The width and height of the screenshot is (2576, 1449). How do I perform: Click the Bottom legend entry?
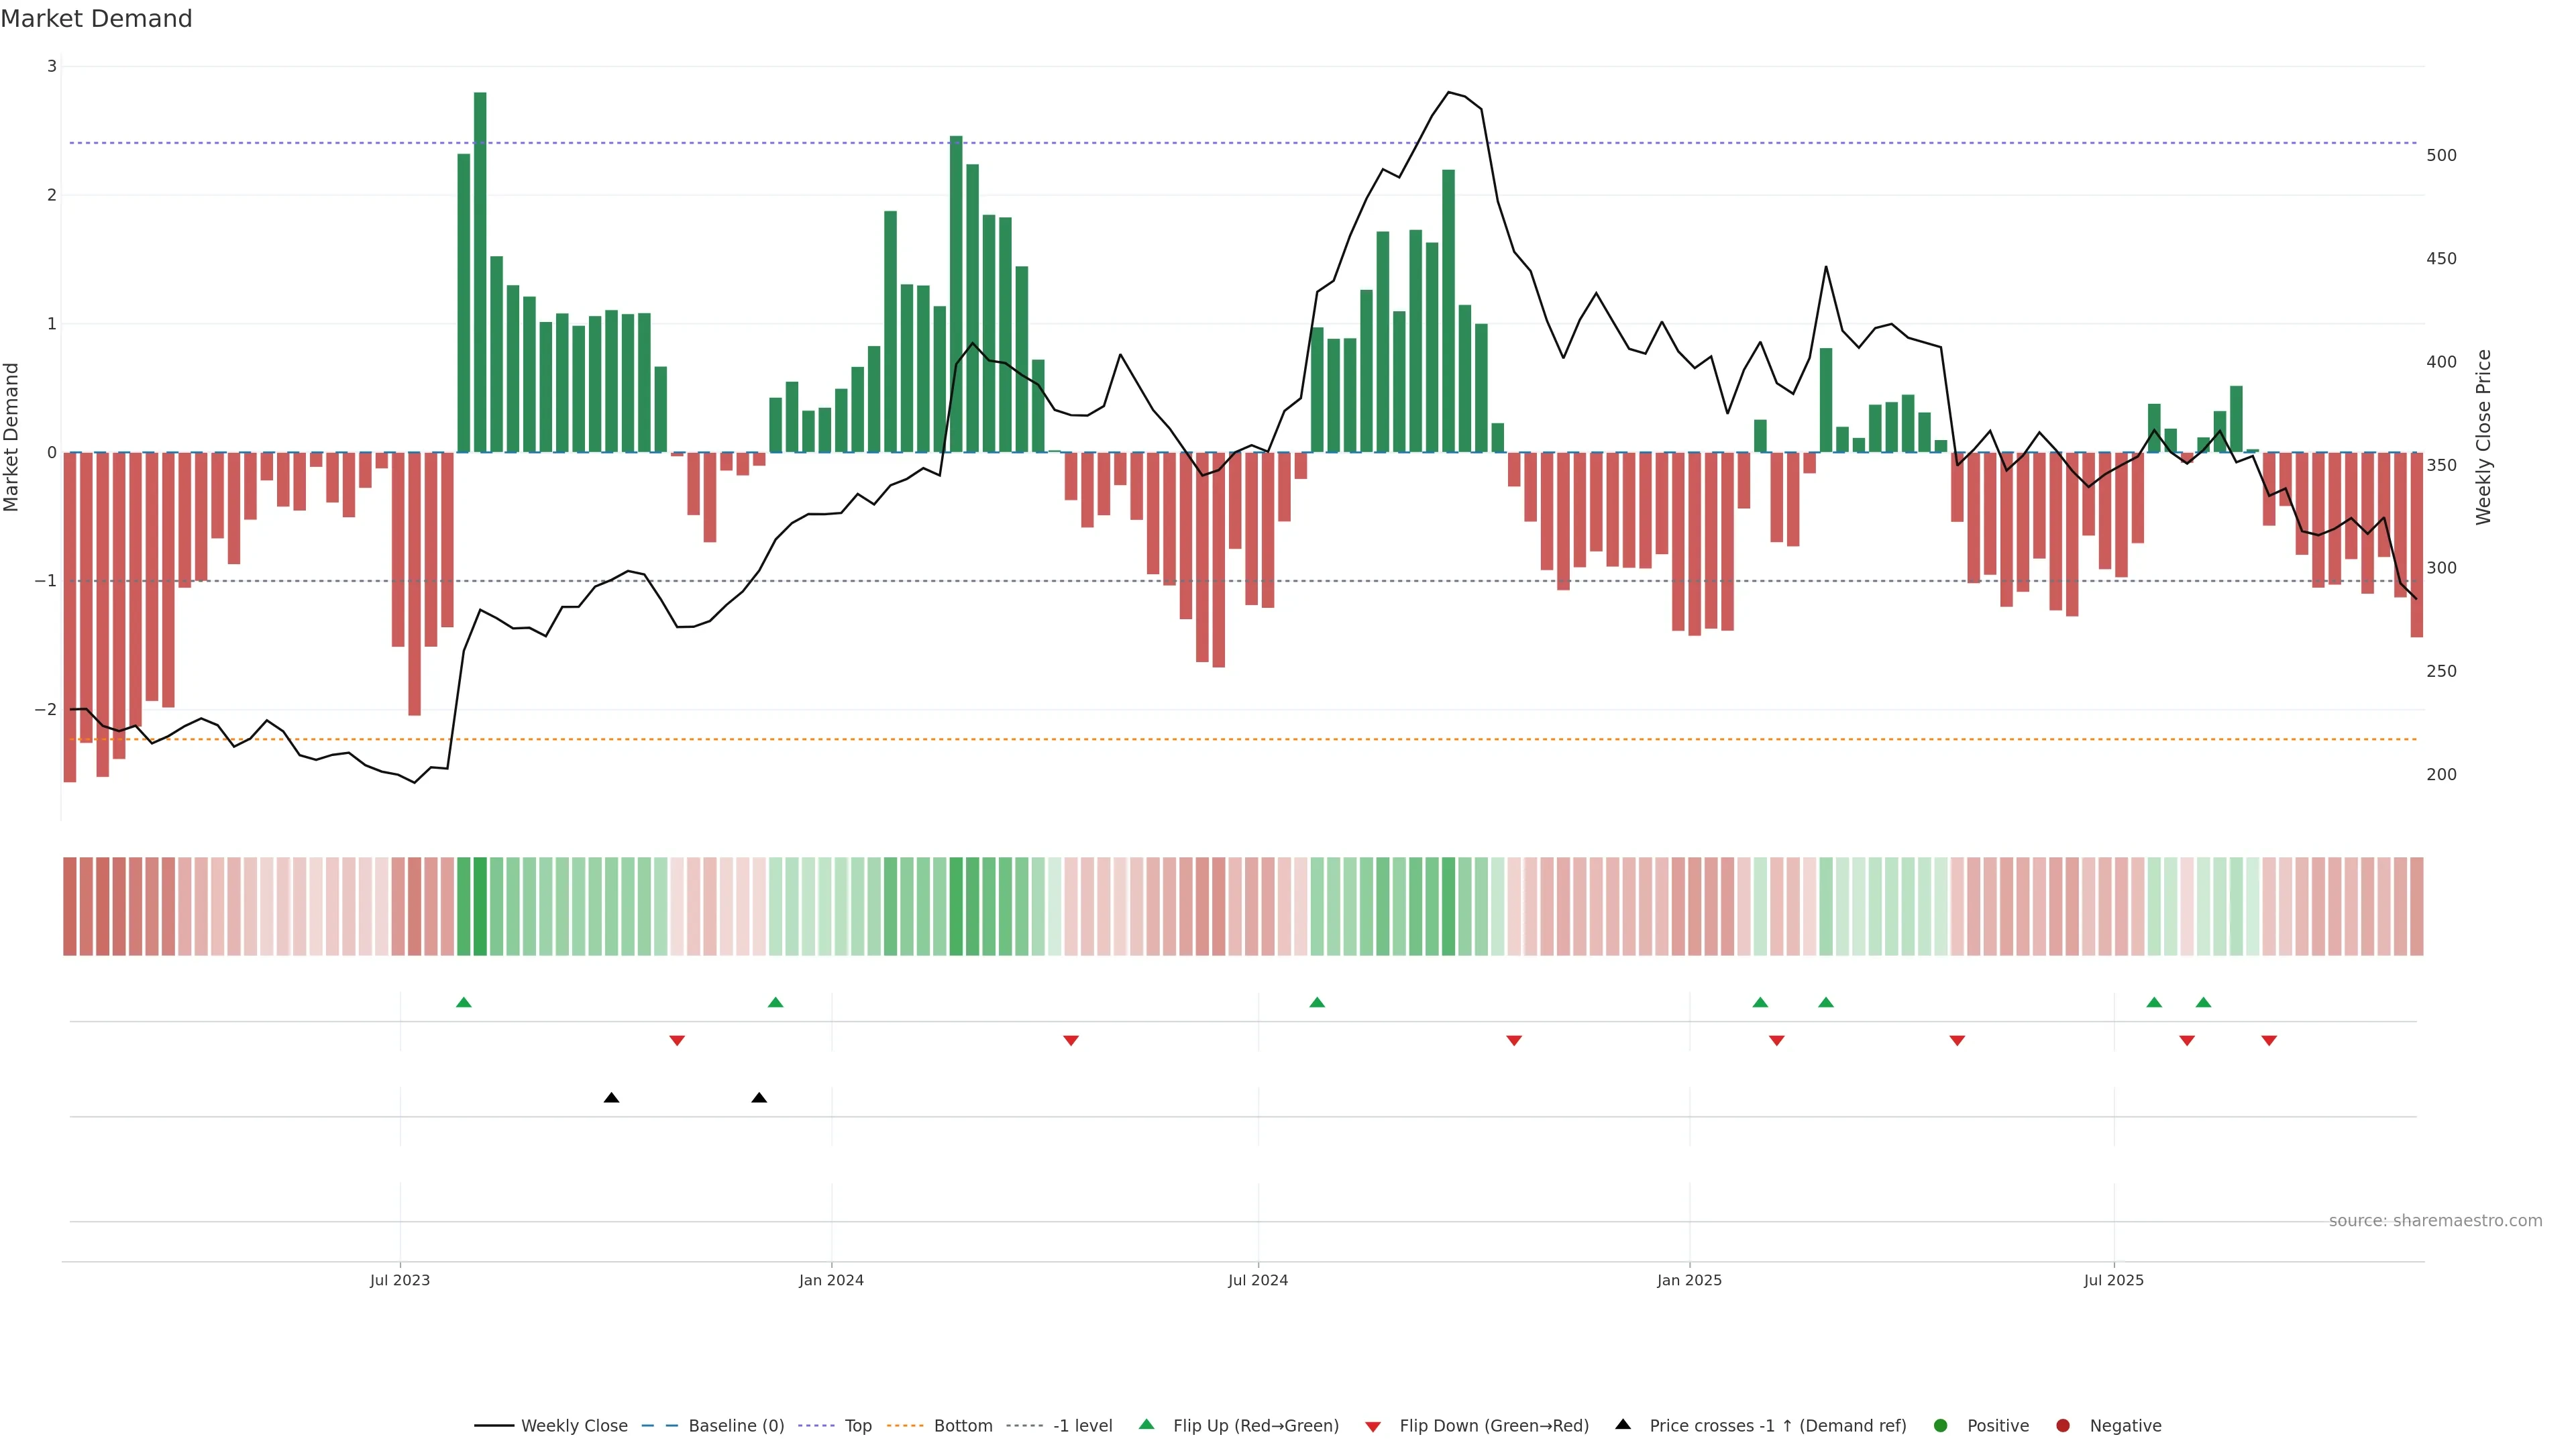tap(962, 1426)
